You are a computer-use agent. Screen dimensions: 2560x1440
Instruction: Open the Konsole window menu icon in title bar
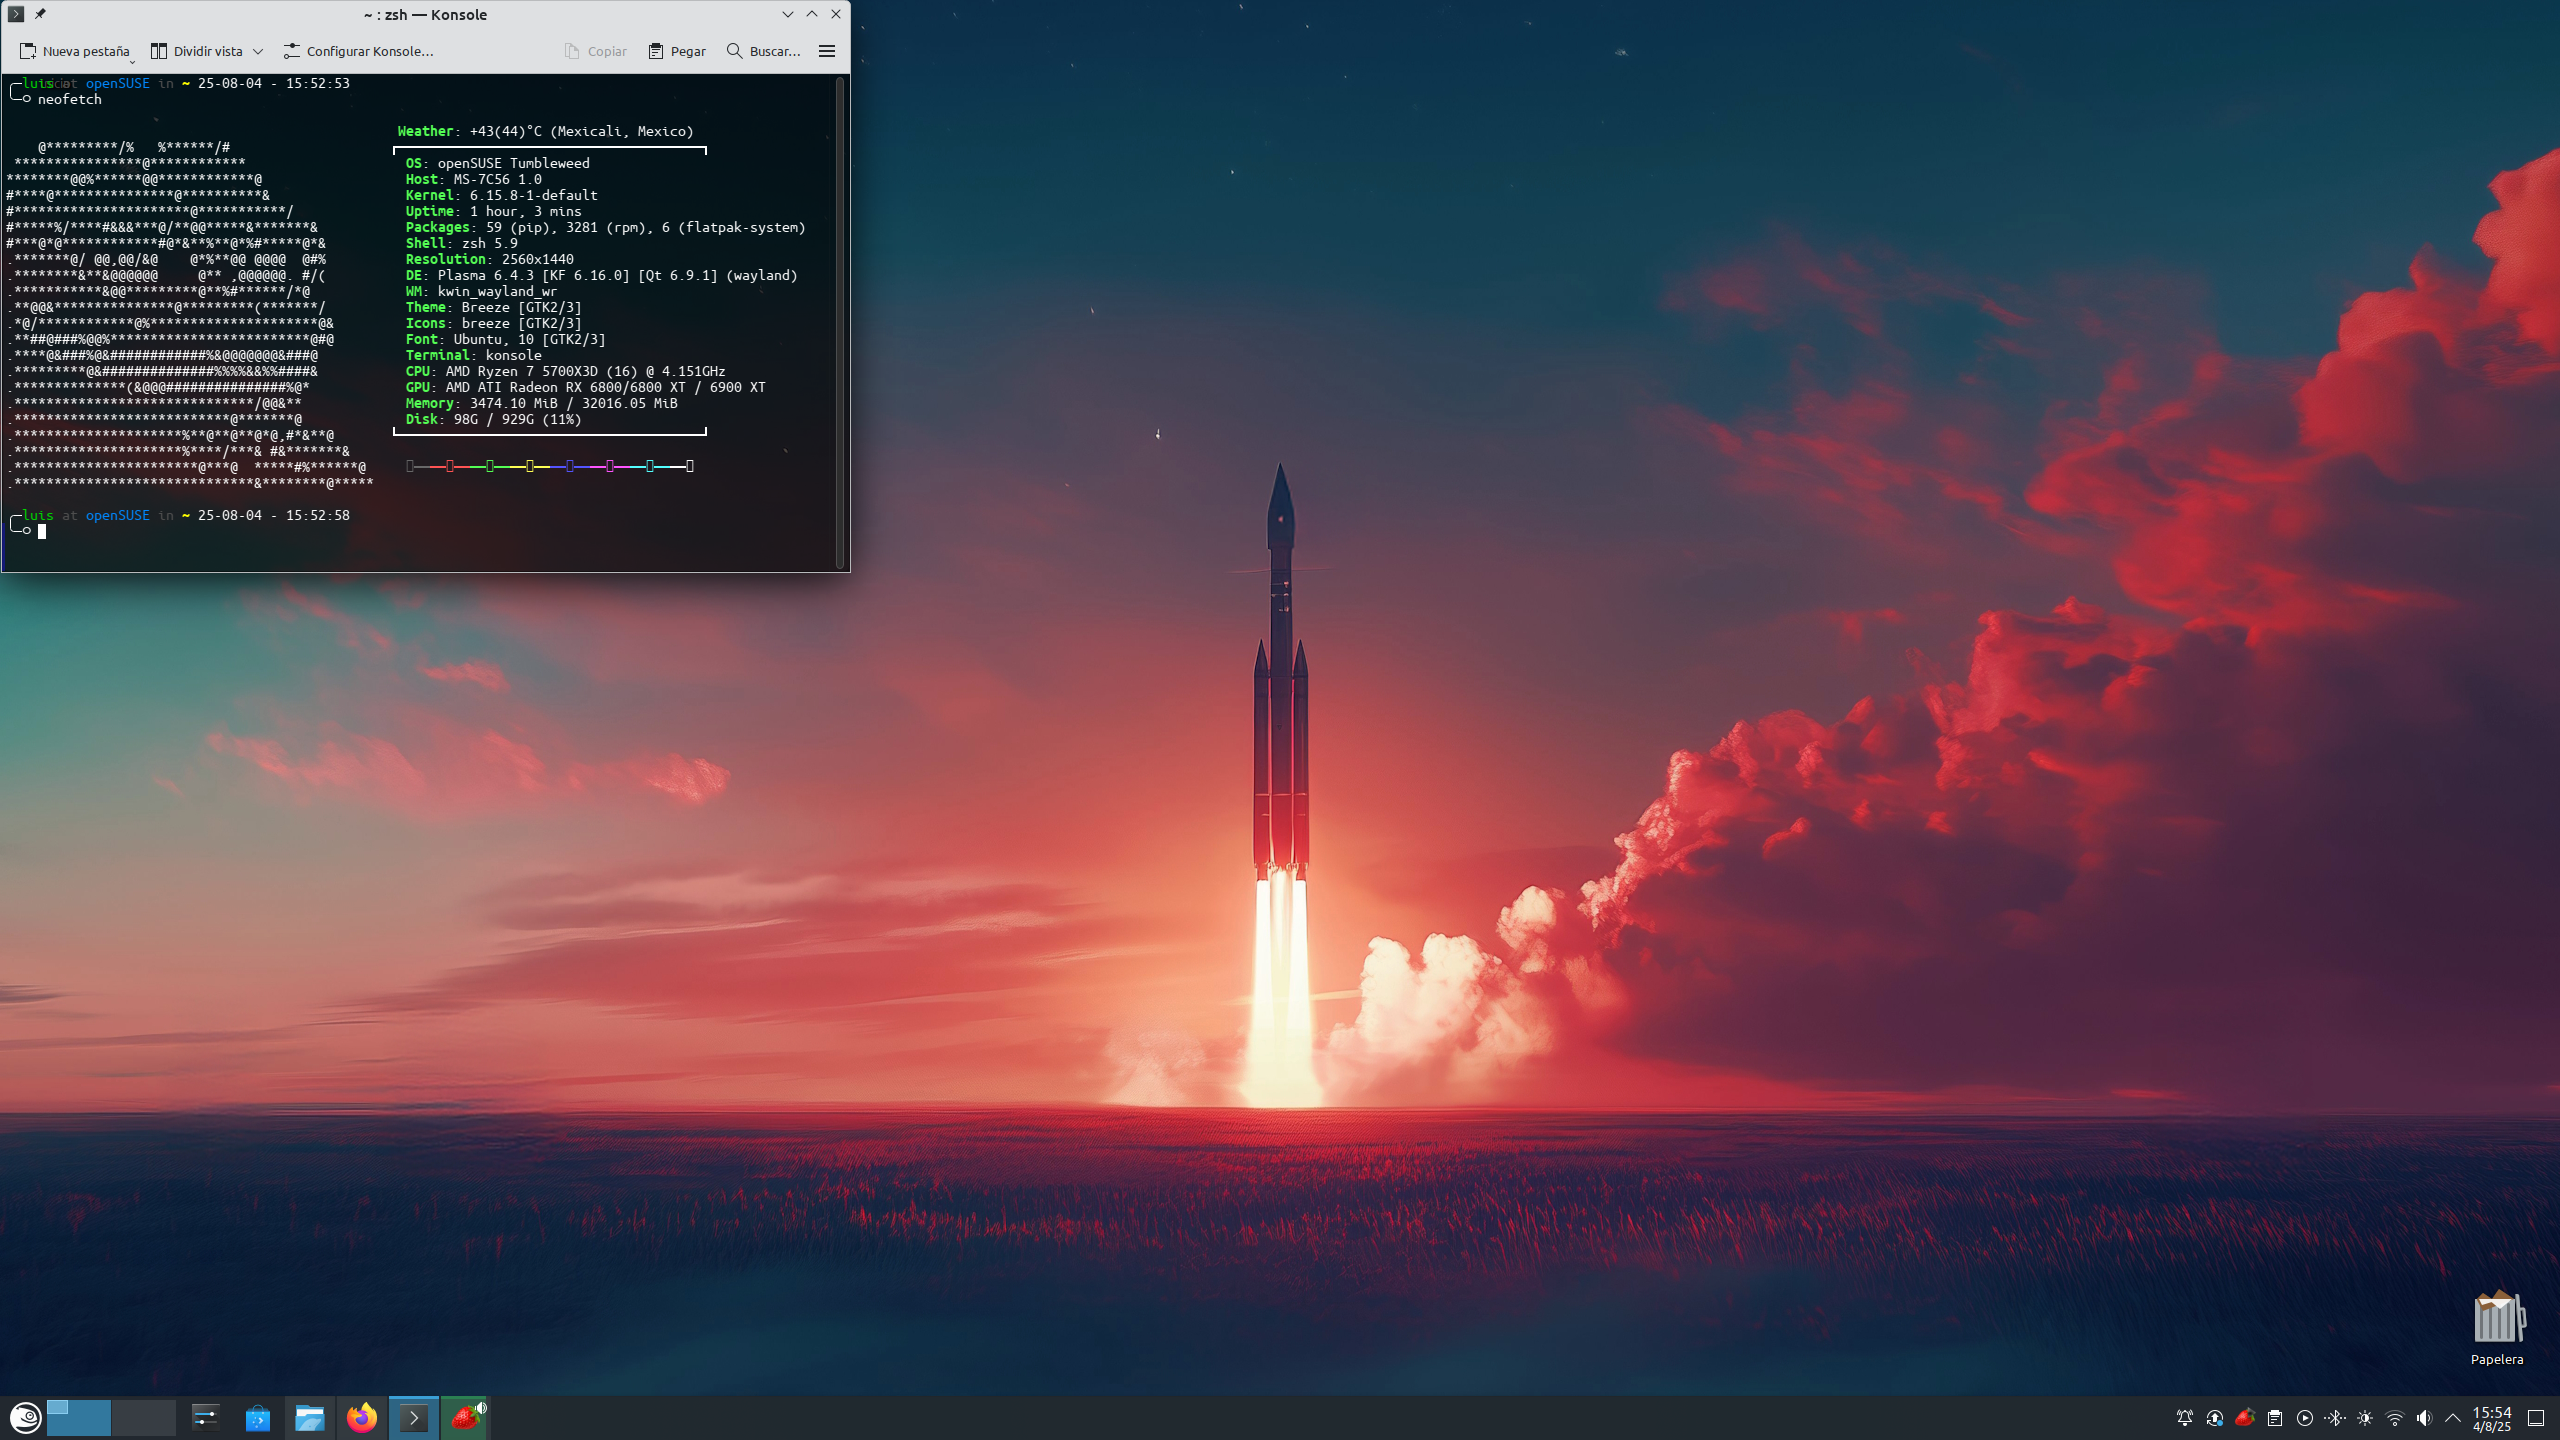click(x=16, y=14)
